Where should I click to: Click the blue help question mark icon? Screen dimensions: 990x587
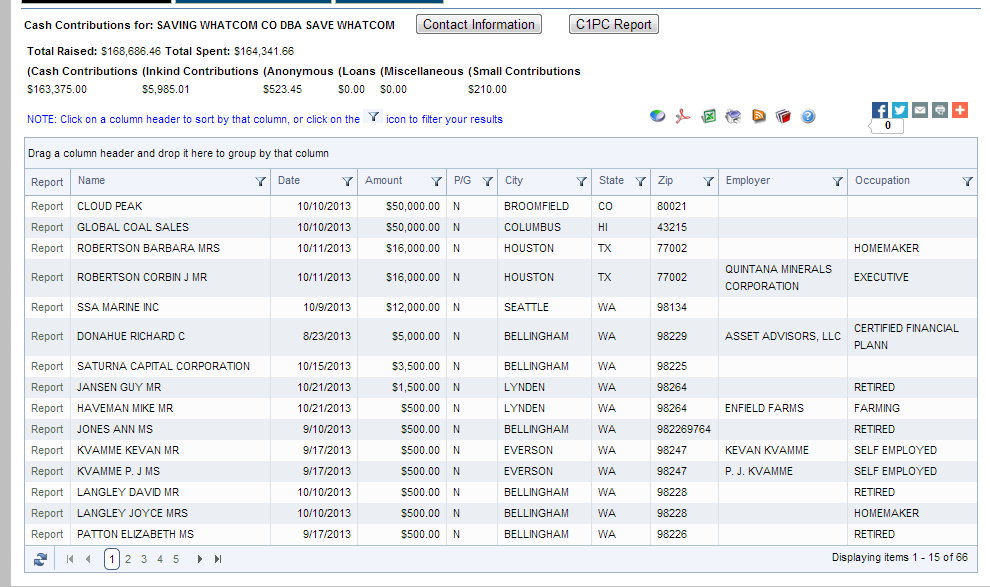(808, 116)
